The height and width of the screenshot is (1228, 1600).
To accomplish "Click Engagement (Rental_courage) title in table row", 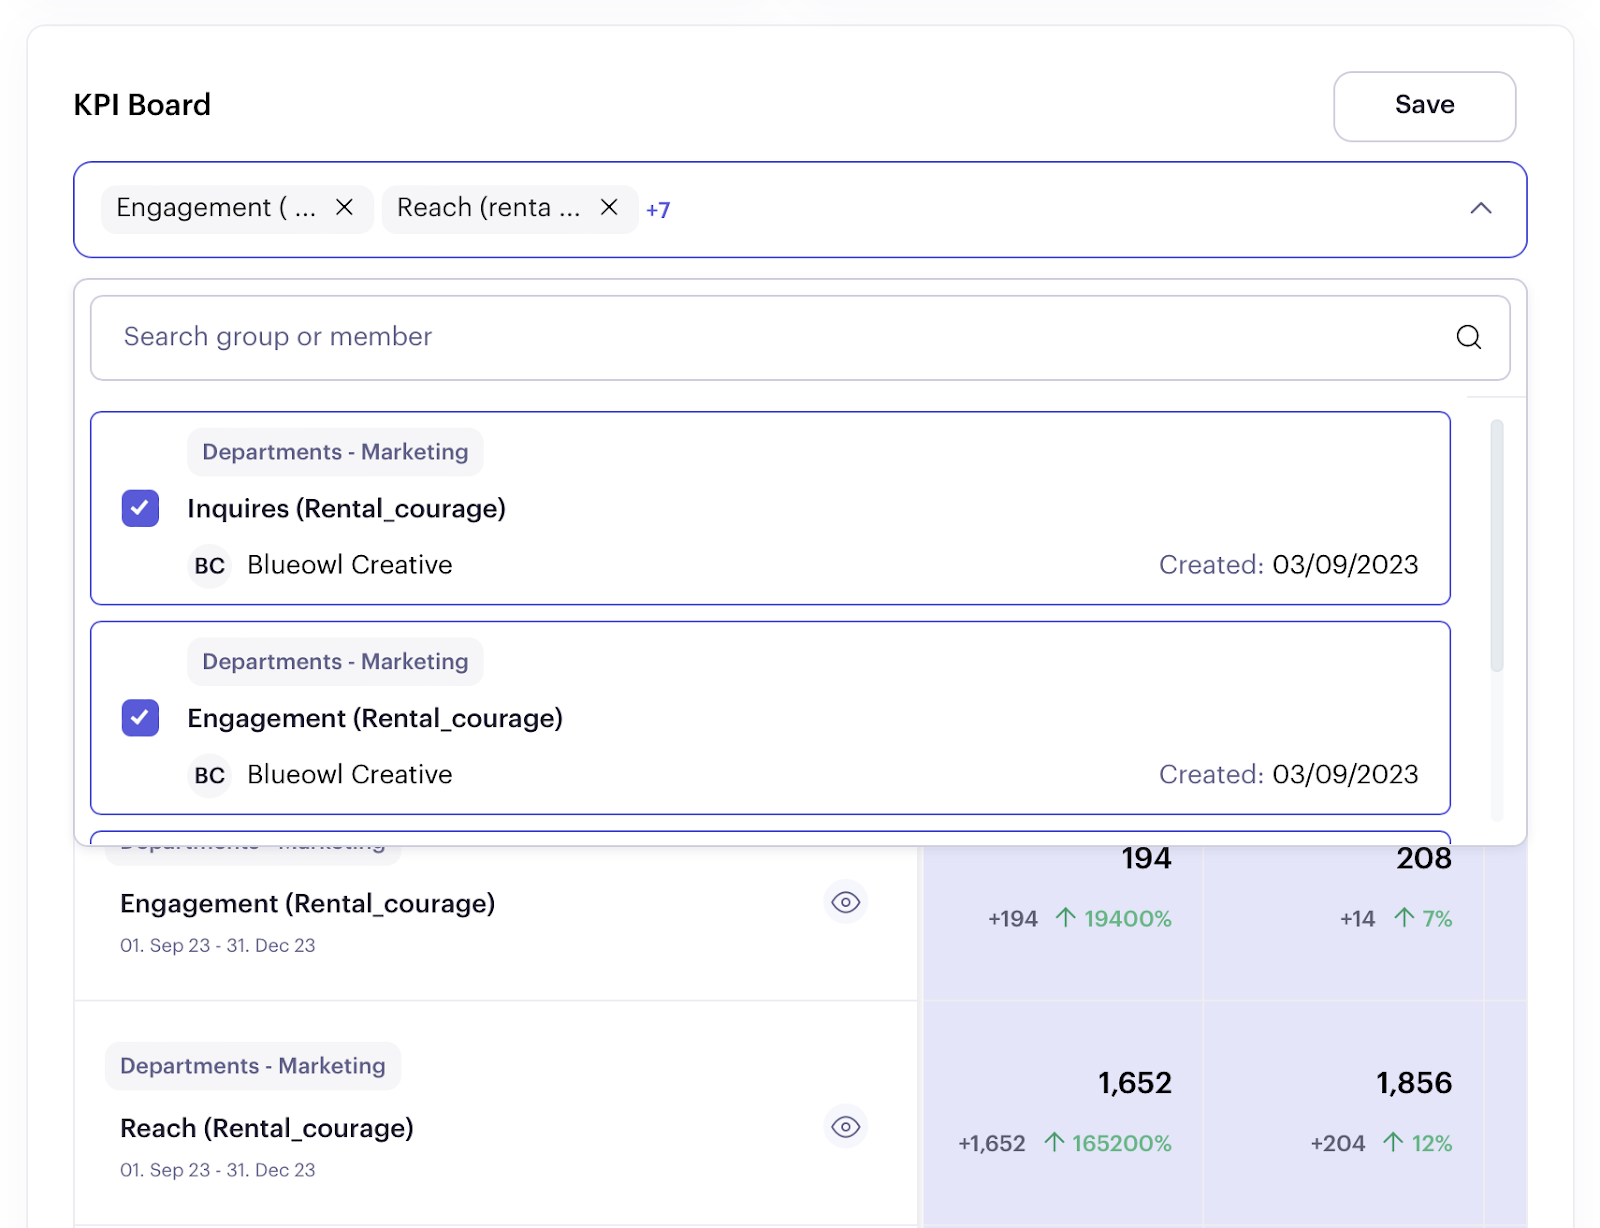I will point(308,904).
